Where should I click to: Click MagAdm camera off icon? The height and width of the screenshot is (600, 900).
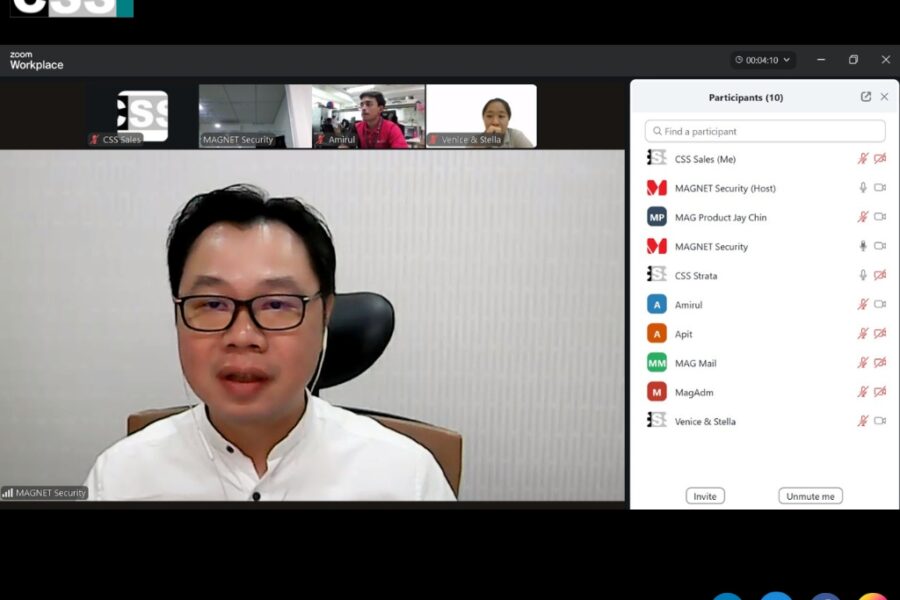click(880, 392)
